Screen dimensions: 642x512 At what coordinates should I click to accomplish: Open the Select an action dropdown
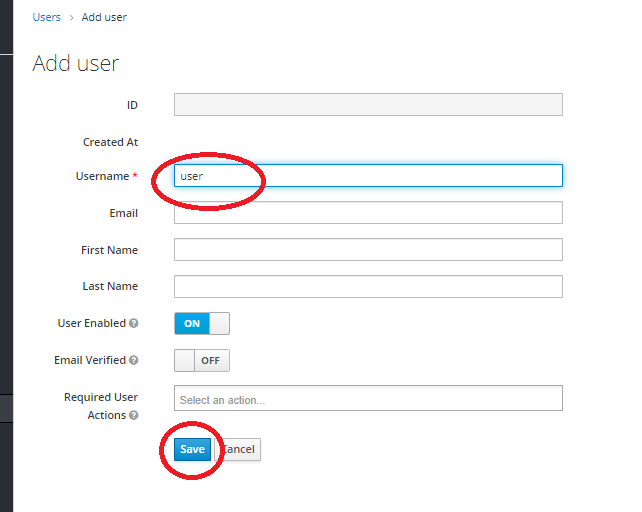pyautogui.click(x=368, y=398)
